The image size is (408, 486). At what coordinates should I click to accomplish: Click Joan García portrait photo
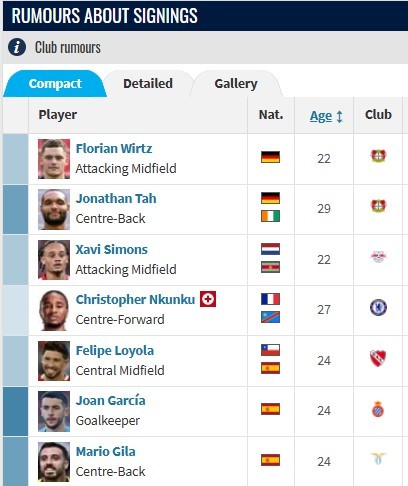[54, 411]
